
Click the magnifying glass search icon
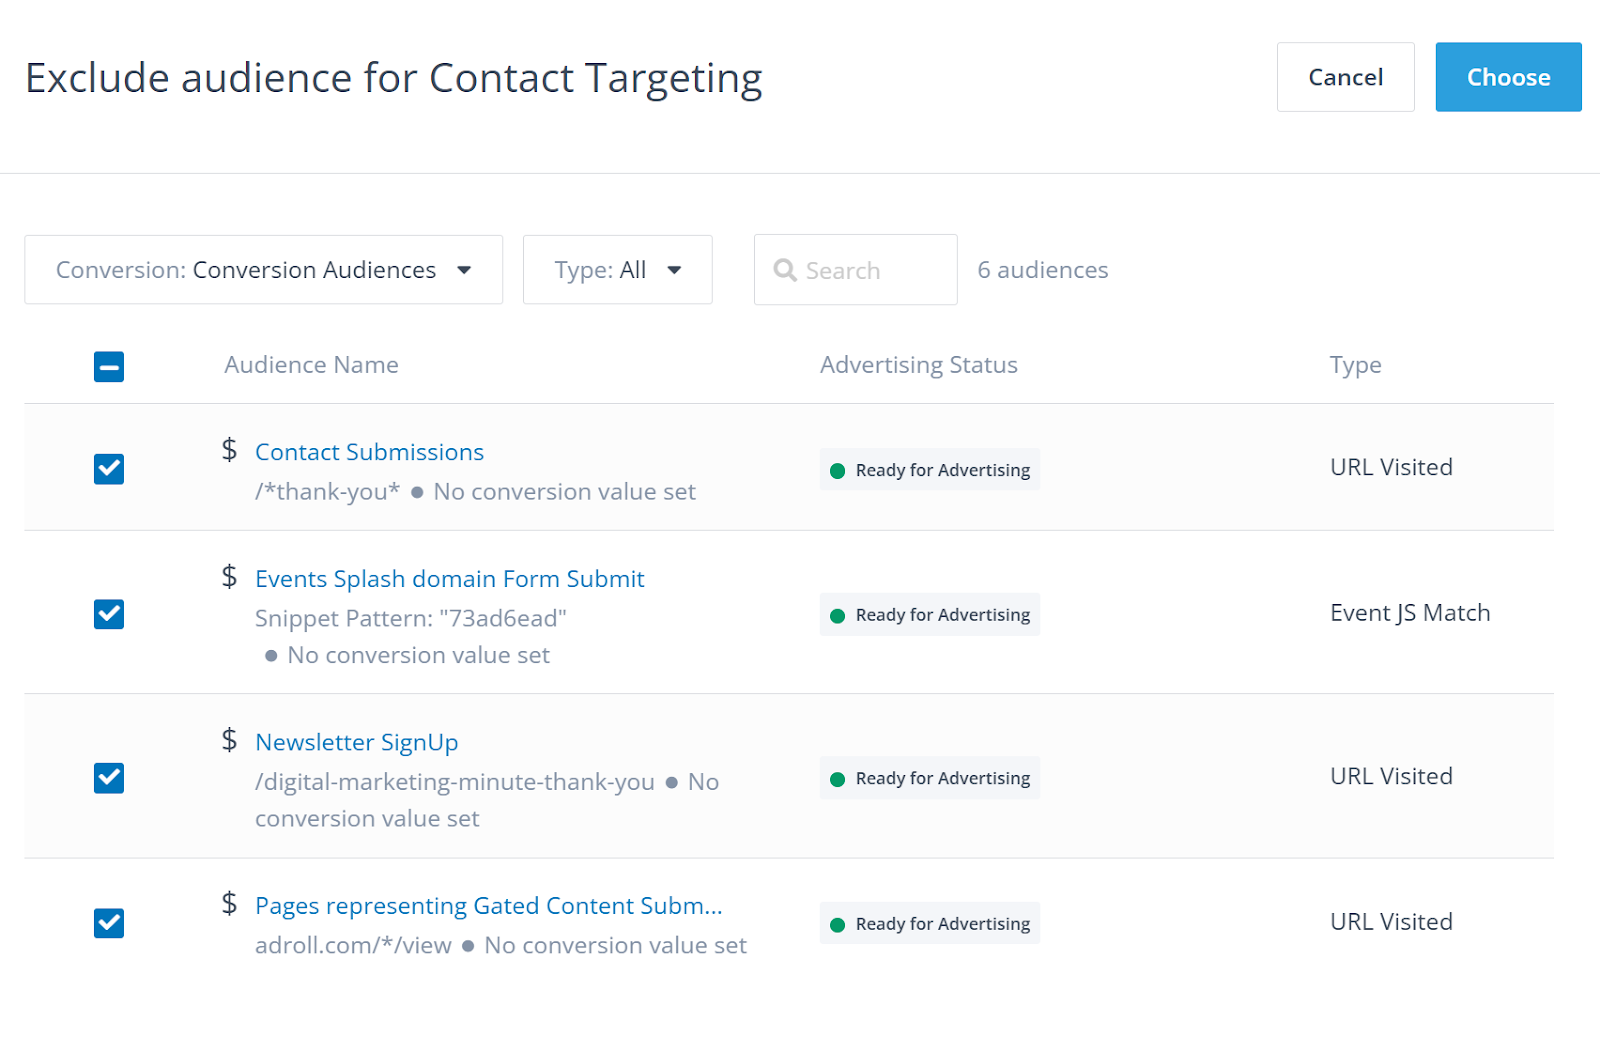pos(785,270)
